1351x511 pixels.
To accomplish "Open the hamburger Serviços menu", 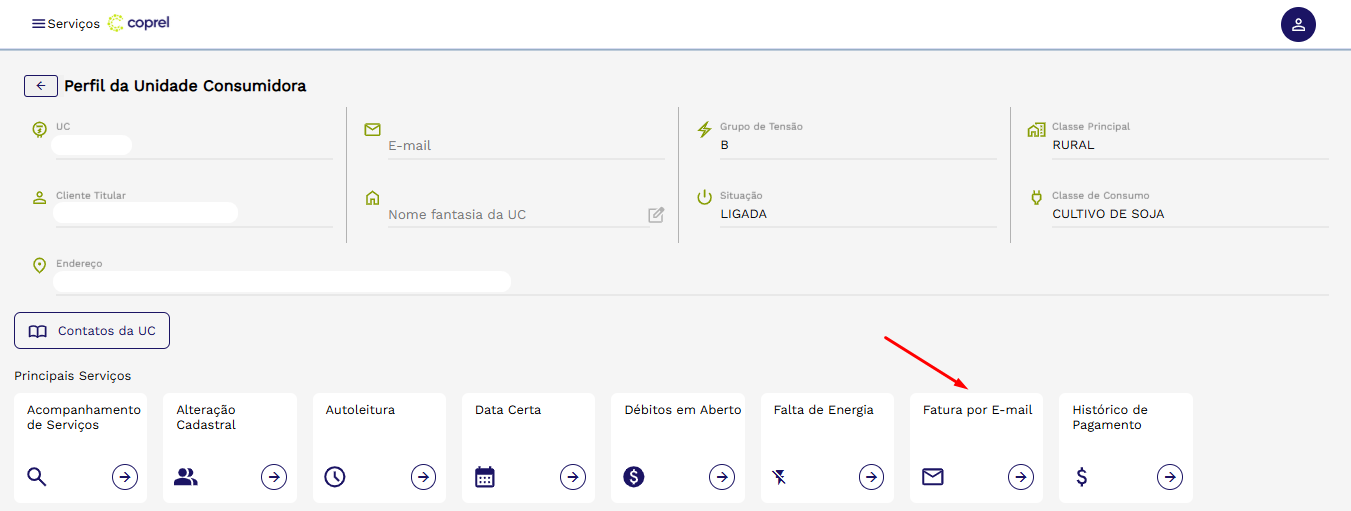I will pyautogui.click(x=38, y=24).
